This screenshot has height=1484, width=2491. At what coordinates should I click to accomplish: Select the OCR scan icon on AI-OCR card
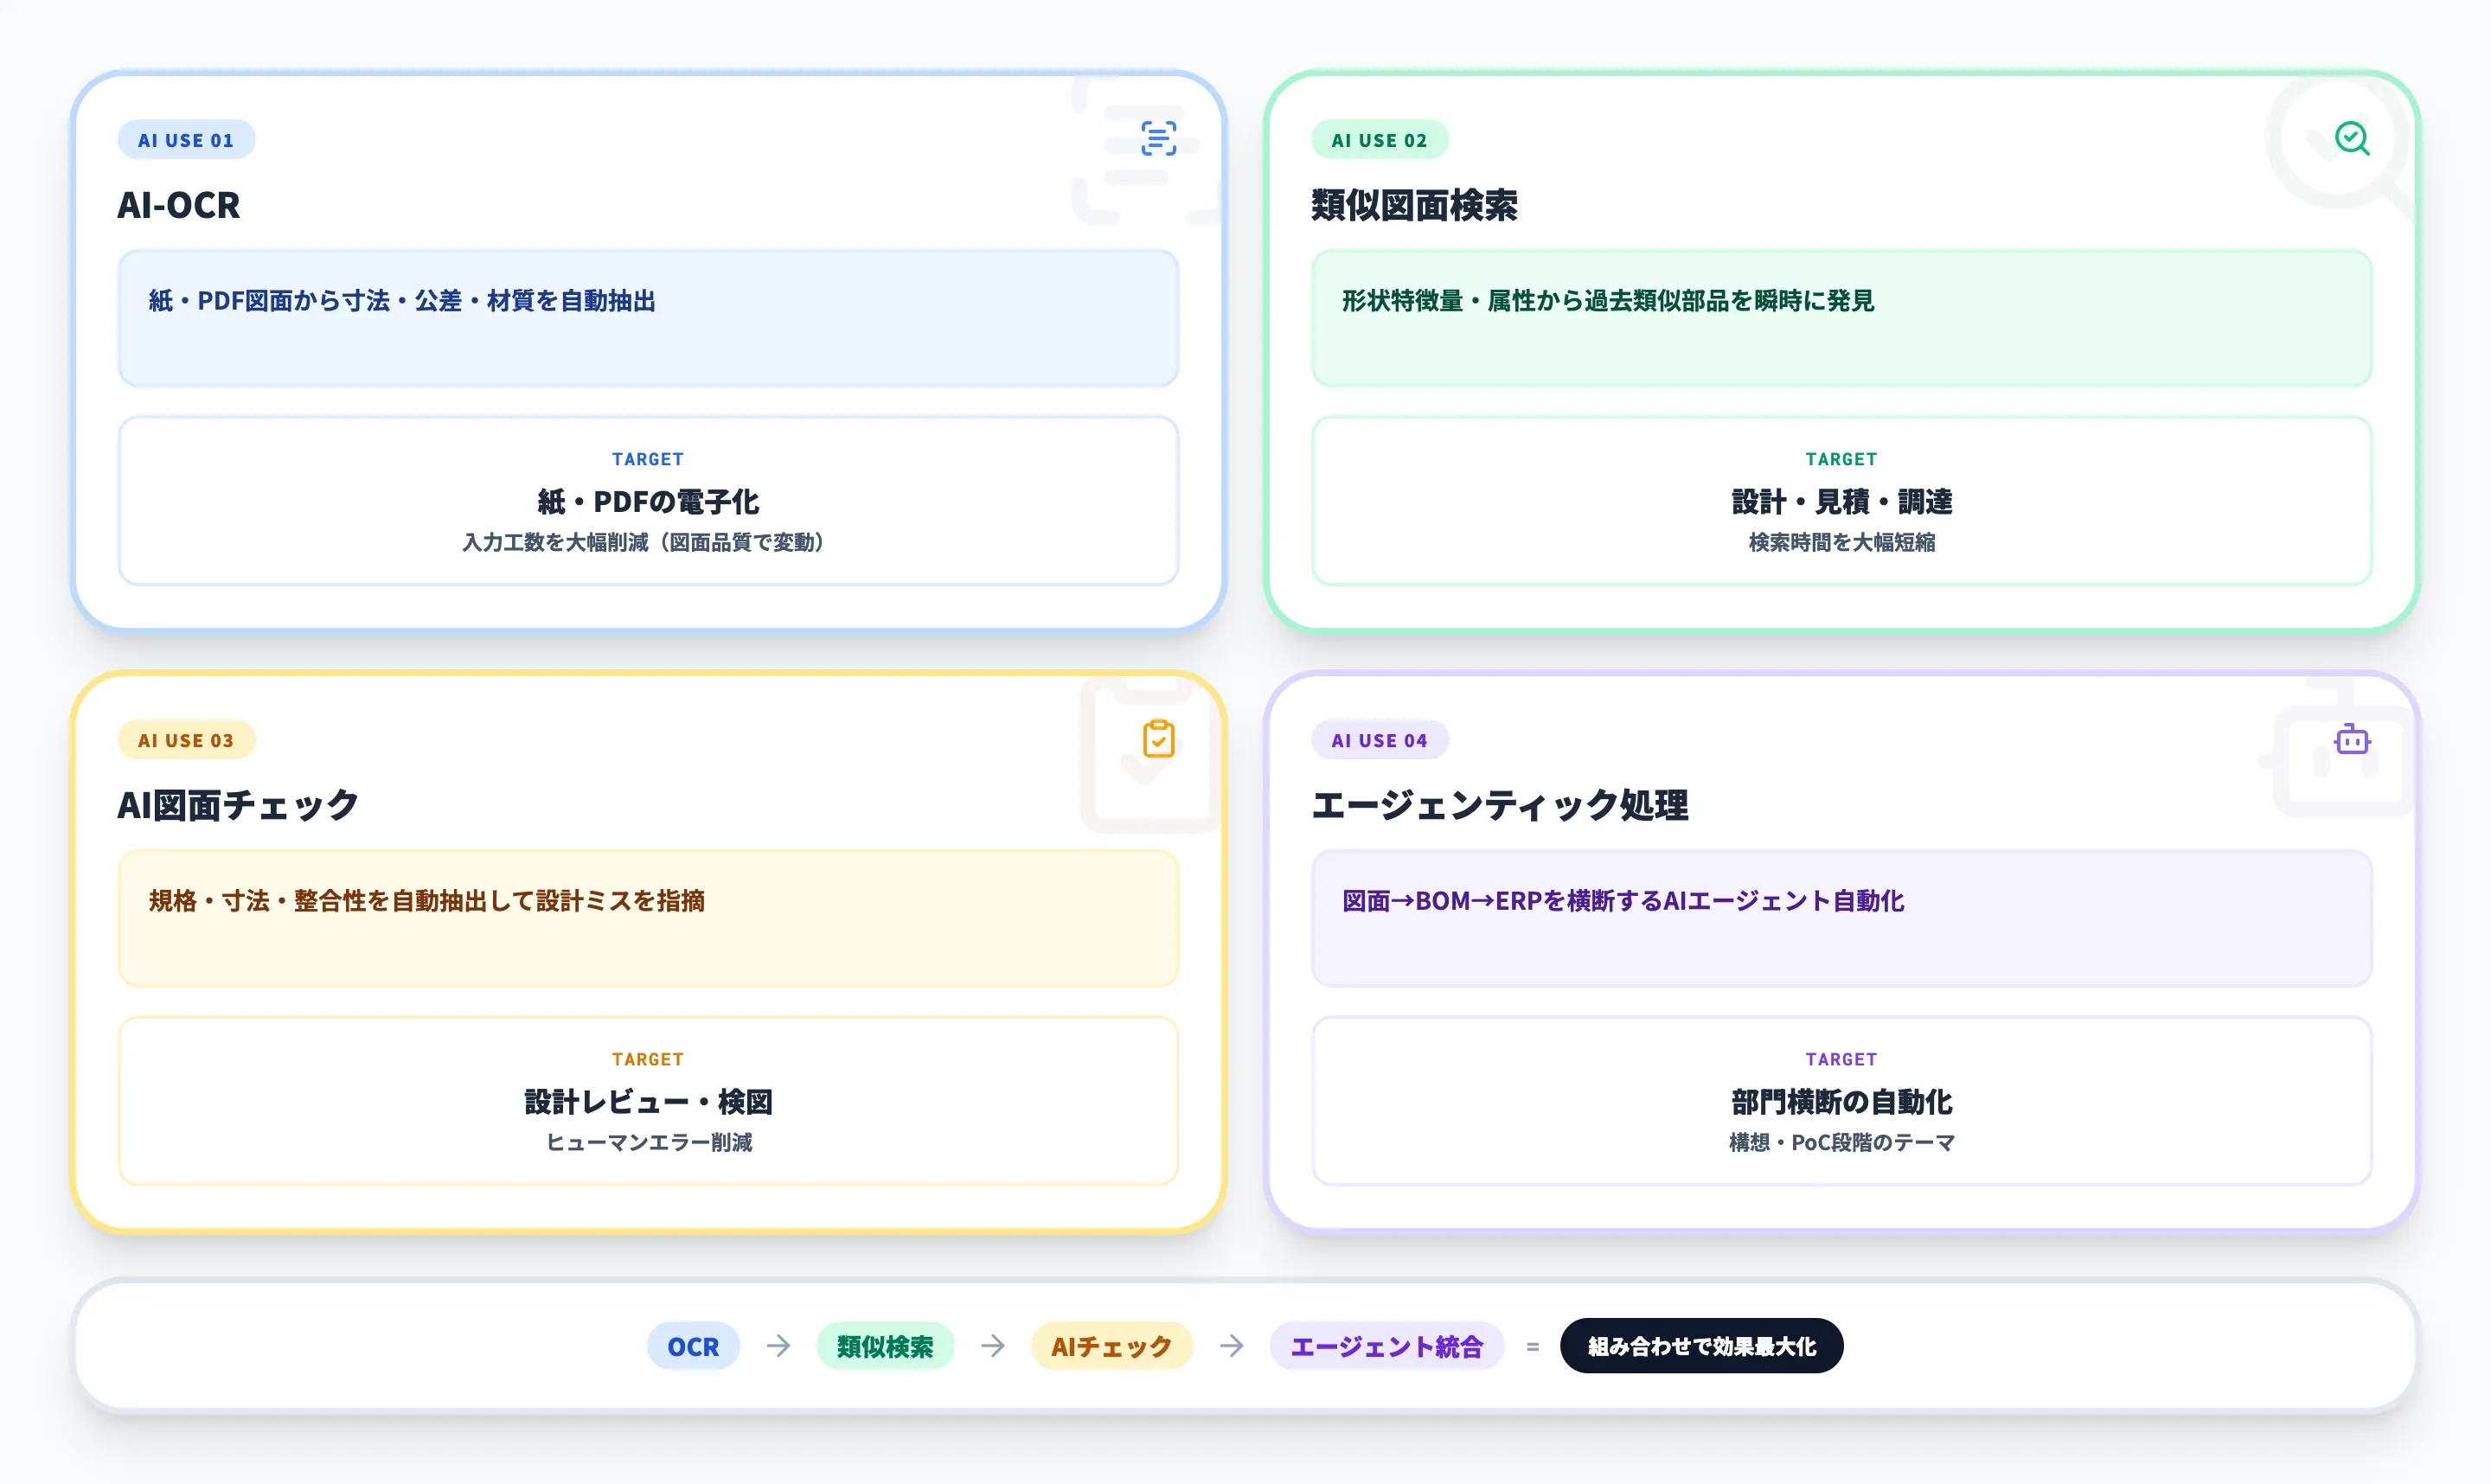click(1157, 140)
